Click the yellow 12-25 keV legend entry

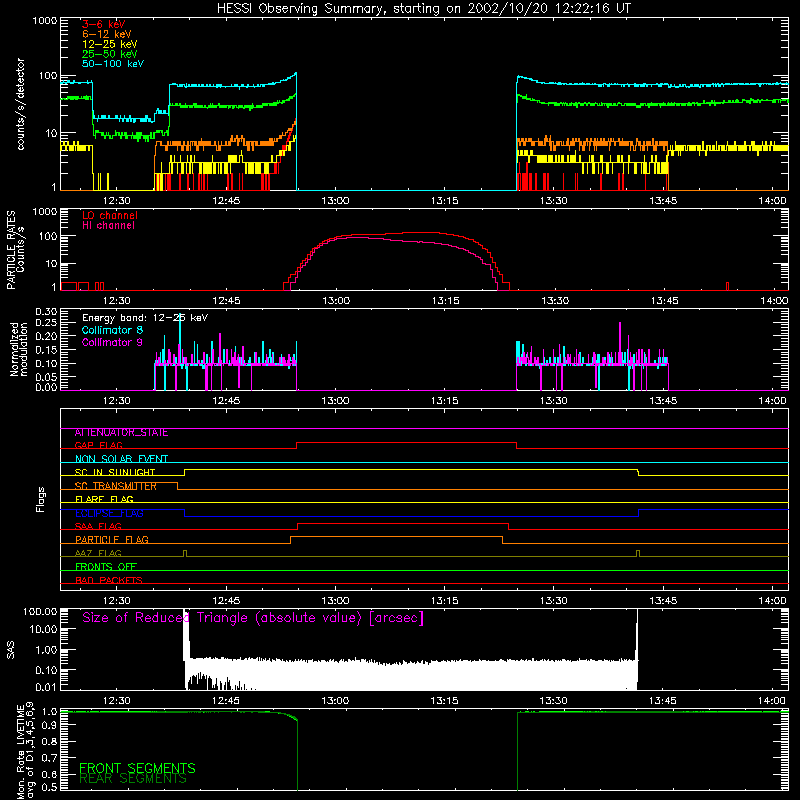click(110, 44)
